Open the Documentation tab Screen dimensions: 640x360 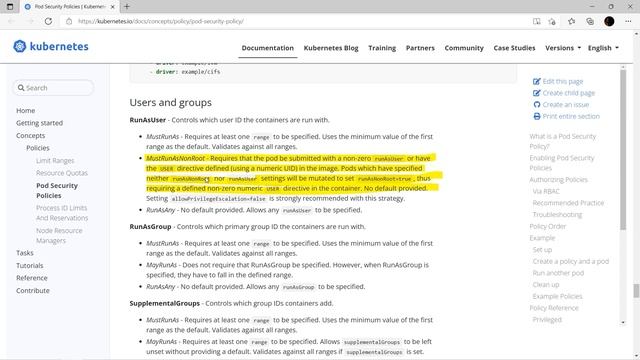[x=267, y=48]
